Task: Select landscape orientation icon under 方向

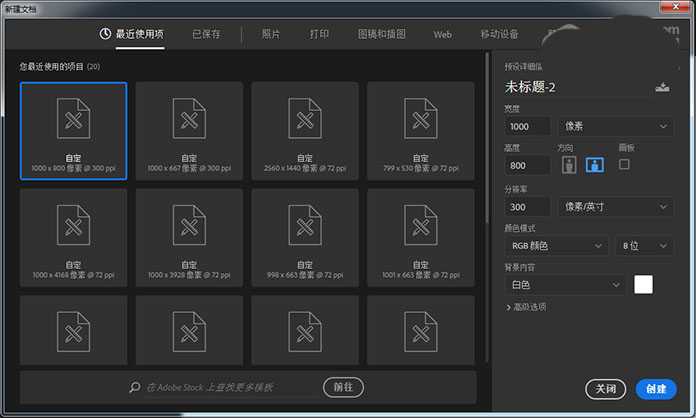Action: 594,165
